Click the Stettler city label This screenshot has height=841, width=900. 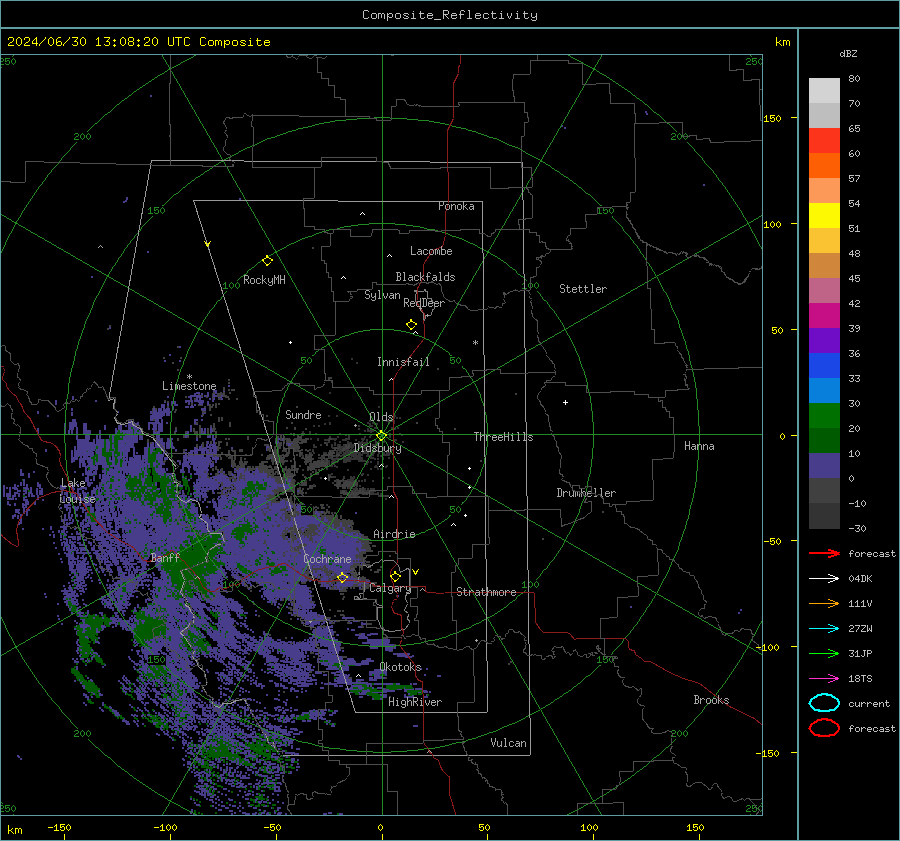point(583,289)
